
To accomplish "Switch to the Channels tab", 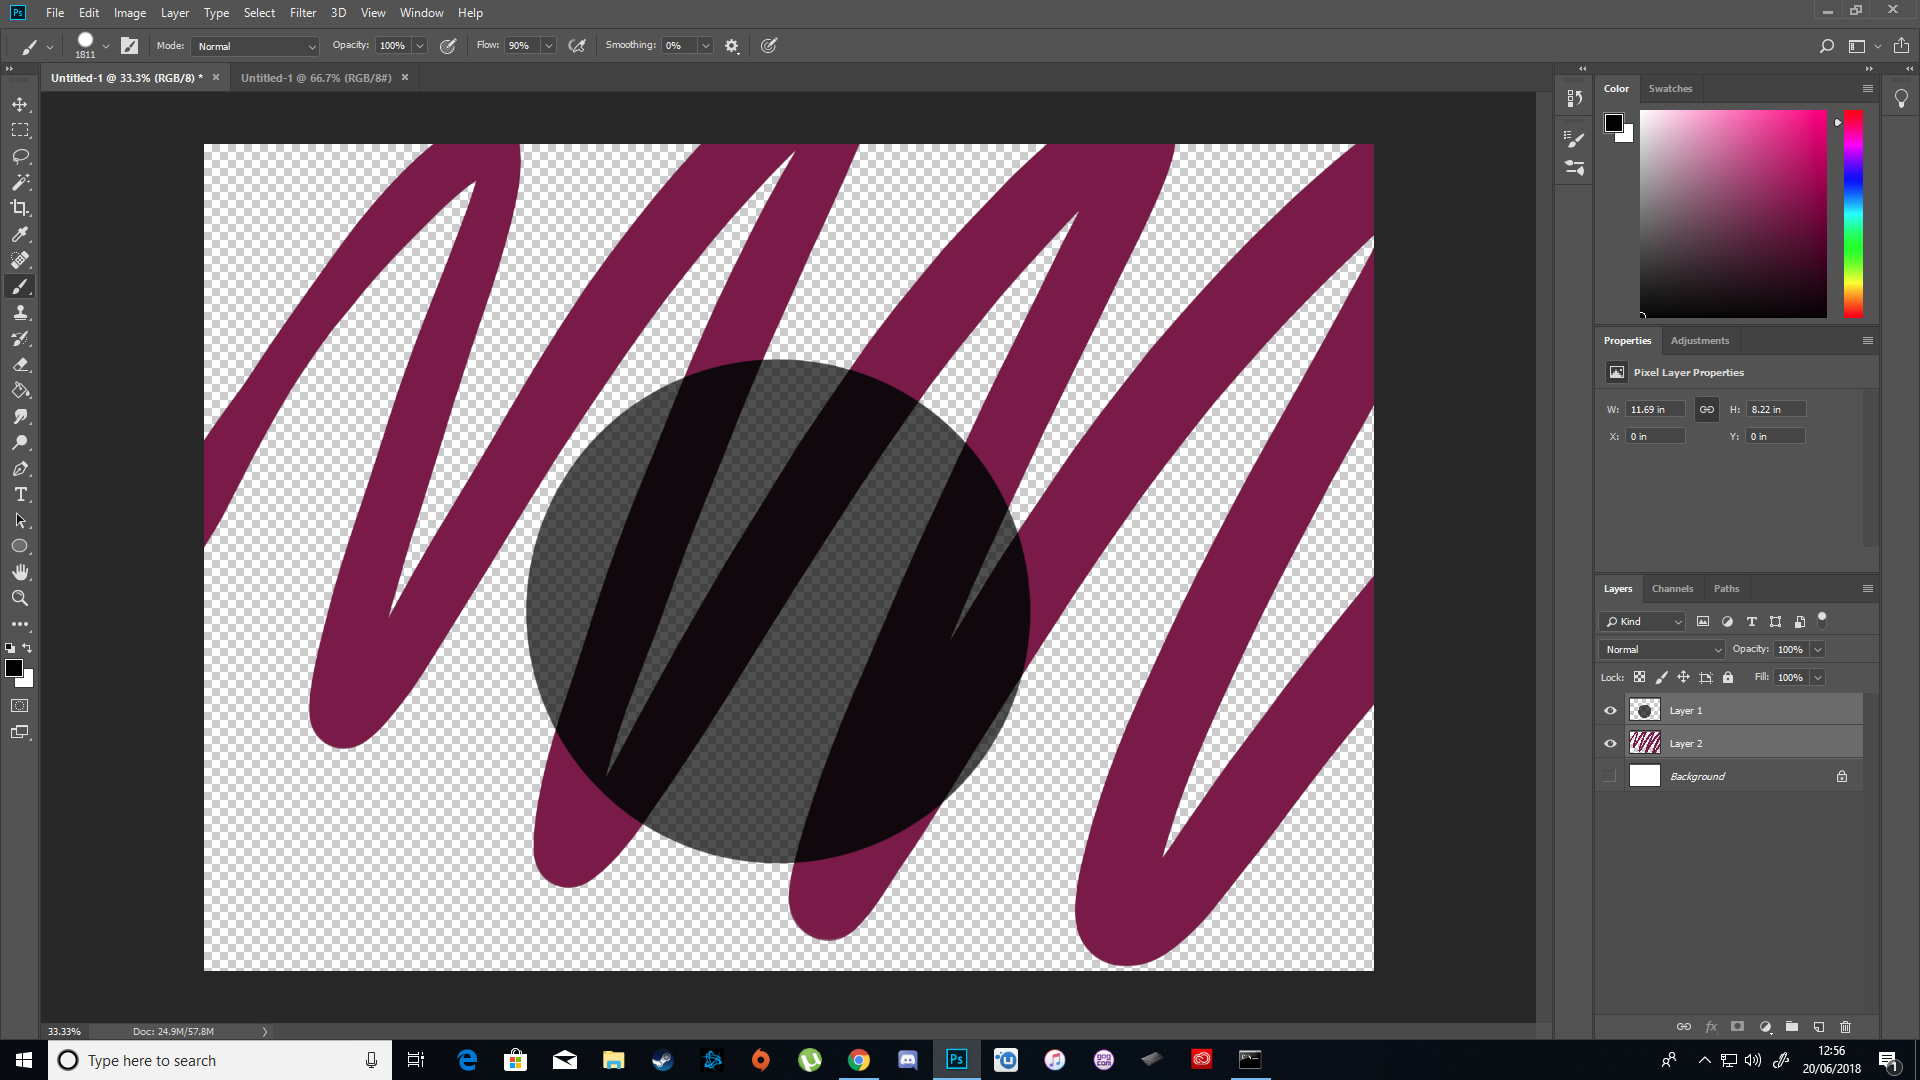I will pyautogui.click(x=1672, y=588).
